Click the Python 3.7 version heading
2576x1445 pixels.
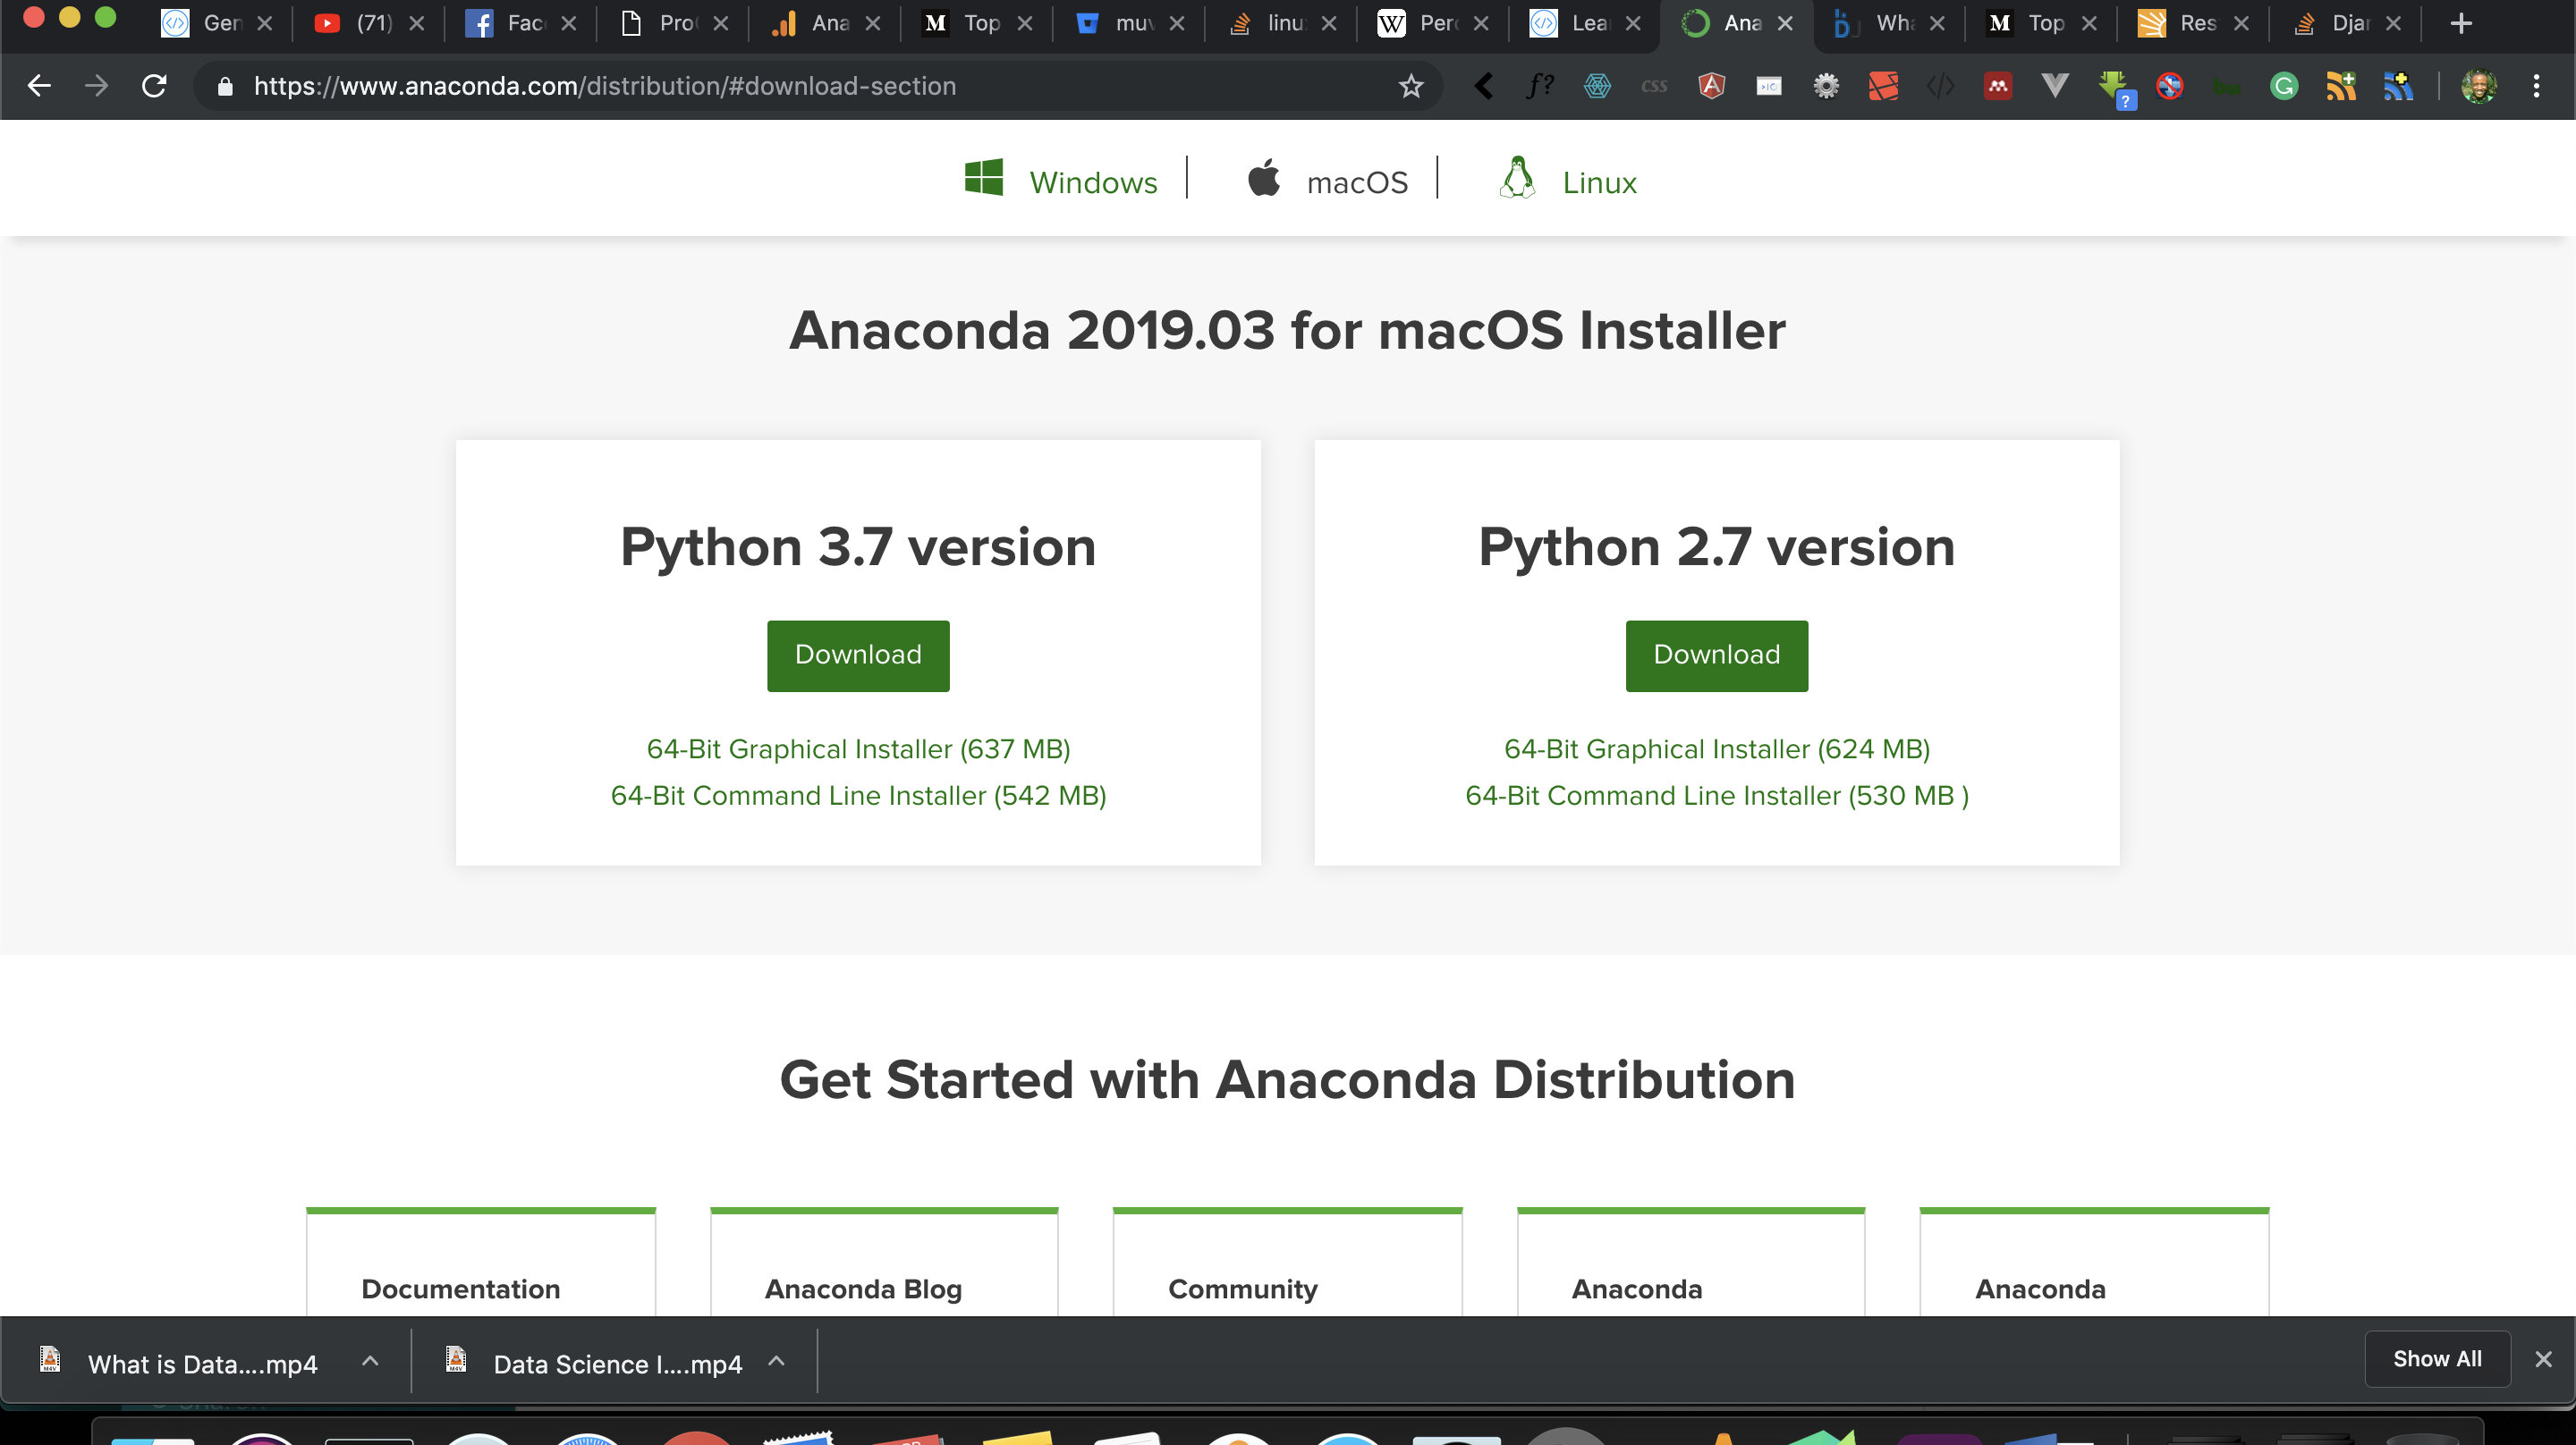(858, 547)
